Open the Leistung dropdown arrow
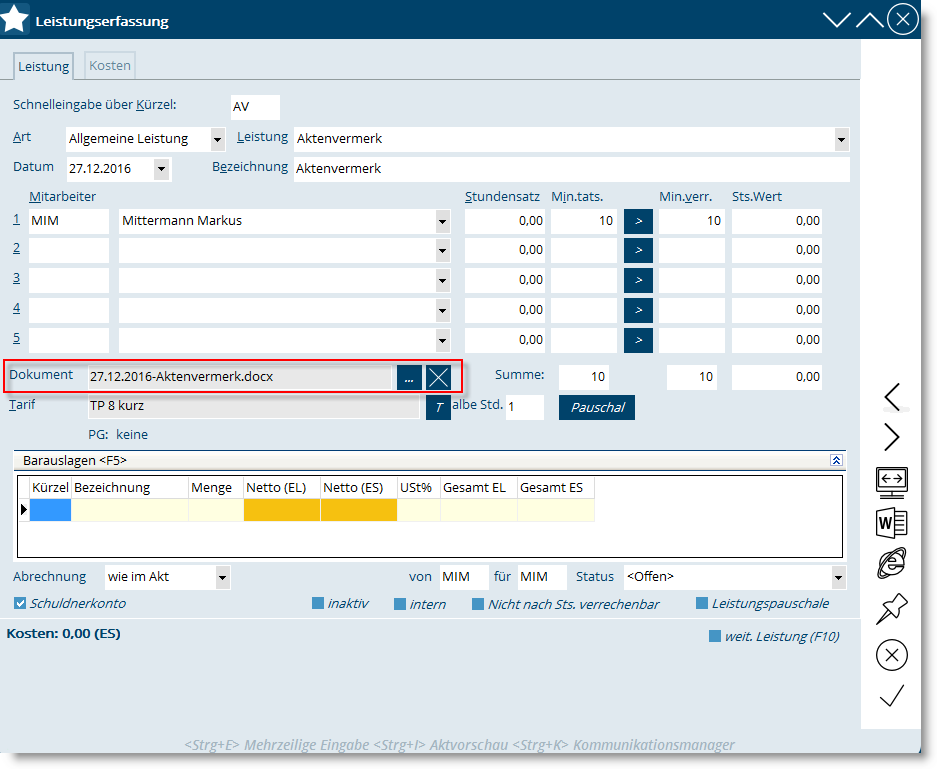Screen dimensions: 937x769 pyautogui.click(x=841, y=140)
